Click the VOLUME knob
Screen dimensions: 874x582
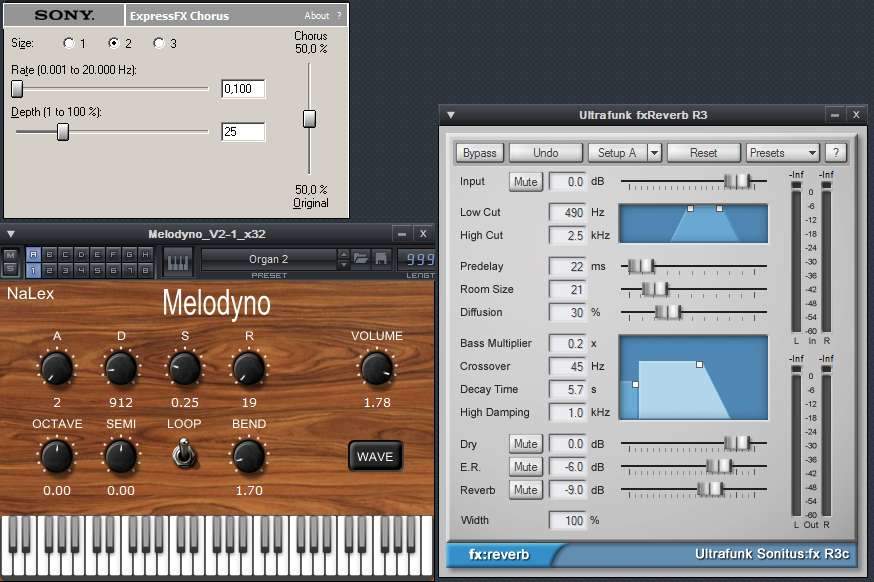pyautogui.click(x=377, y=368)
